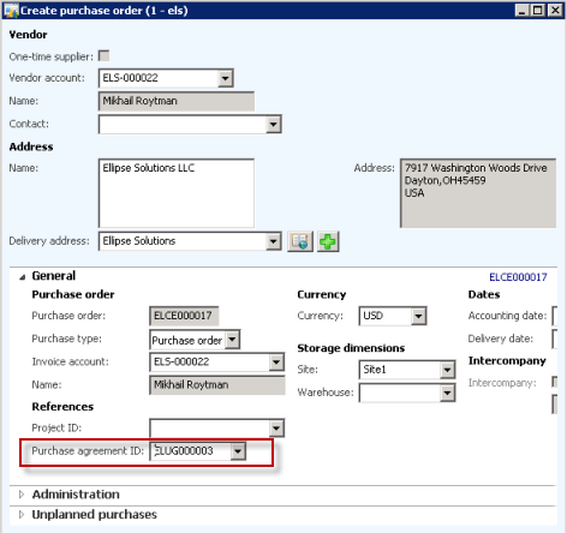
Task: Collapse the General section
Action: (x=22, y=277)
